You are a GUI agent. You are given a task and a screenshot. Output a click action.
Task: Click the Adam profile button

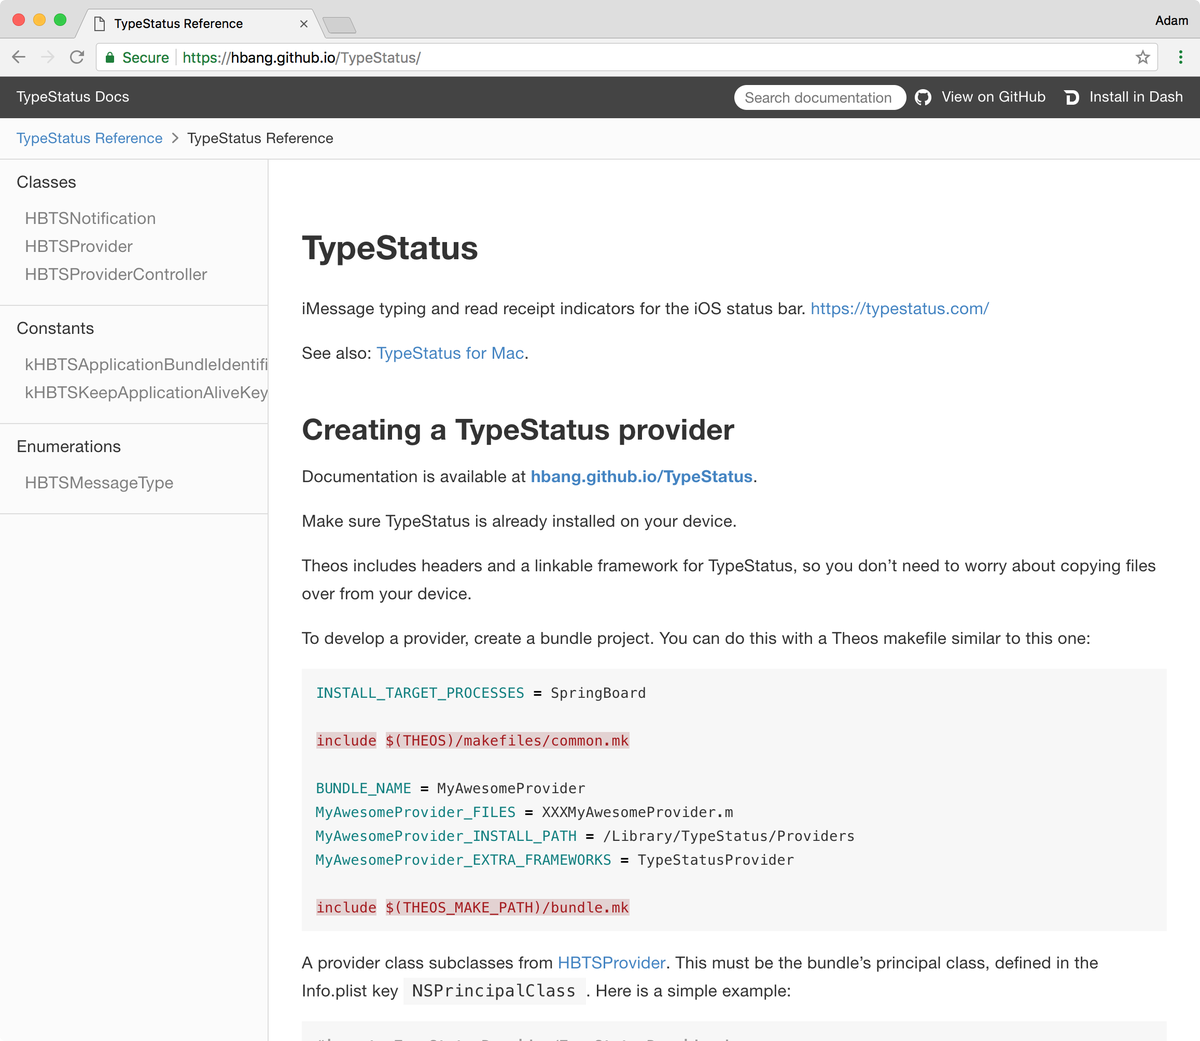(1171, 20)
